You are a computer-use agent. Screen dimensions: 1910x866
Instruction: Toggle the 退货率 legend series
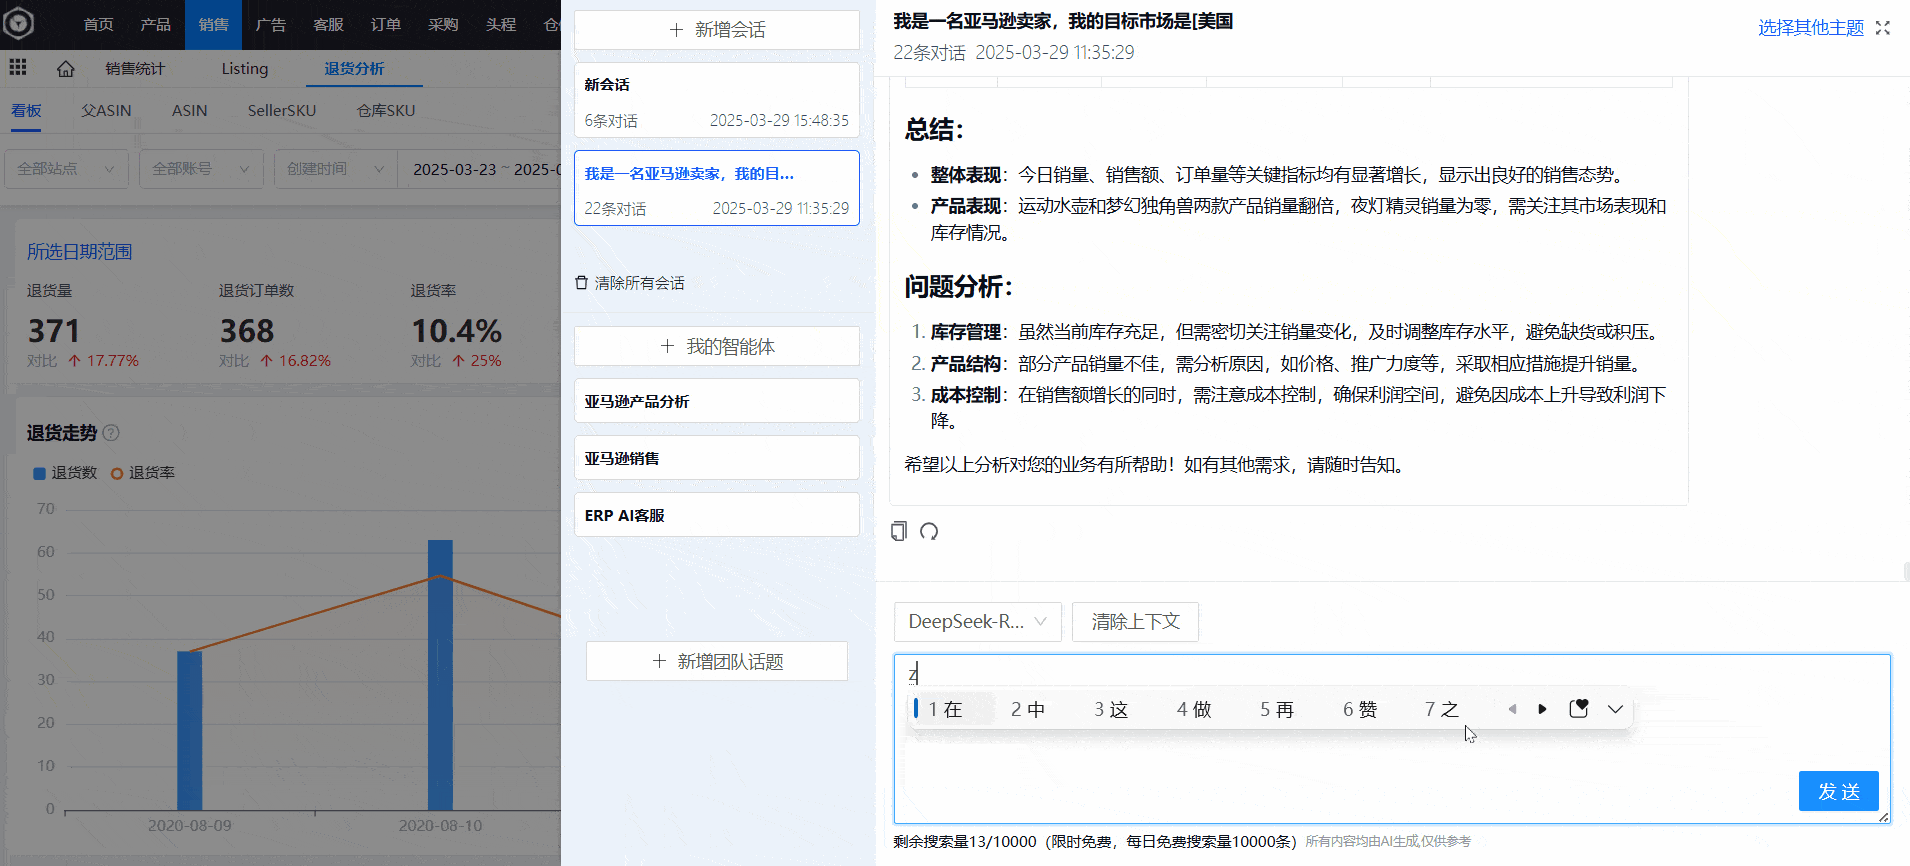(143, 473)
